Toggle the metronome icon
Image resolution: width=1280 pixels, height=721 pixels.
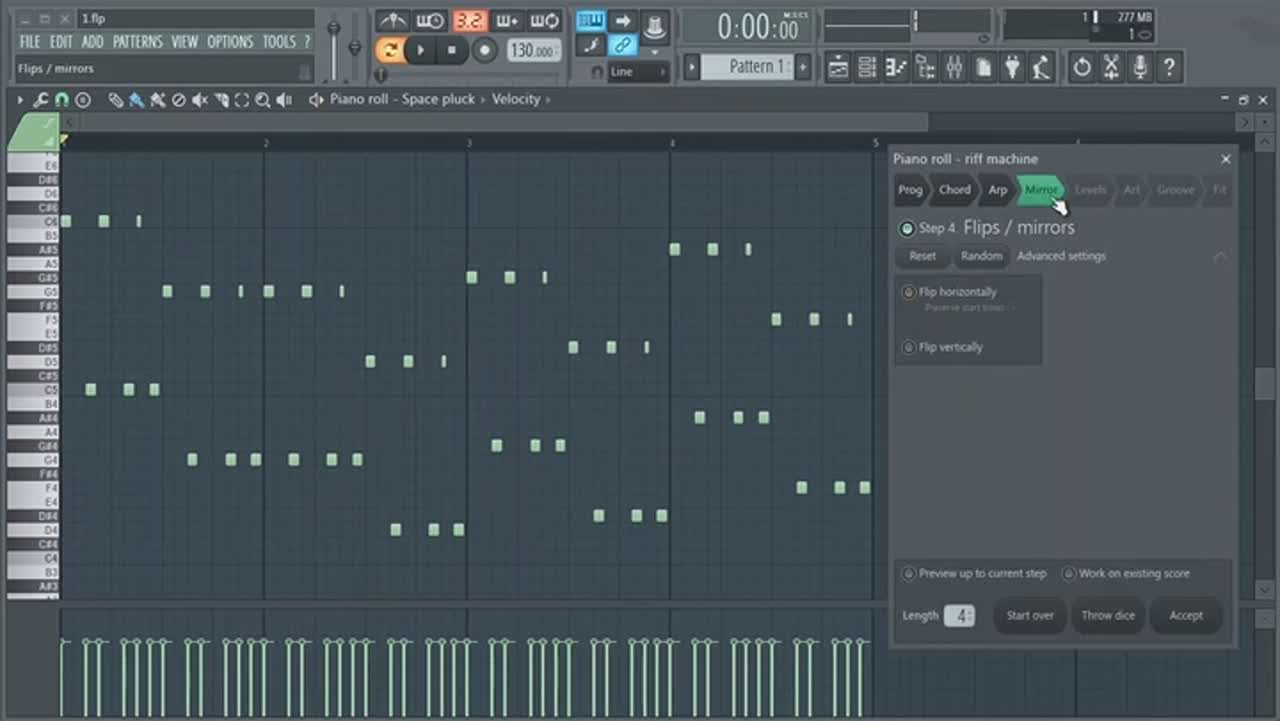coord(392,21)
